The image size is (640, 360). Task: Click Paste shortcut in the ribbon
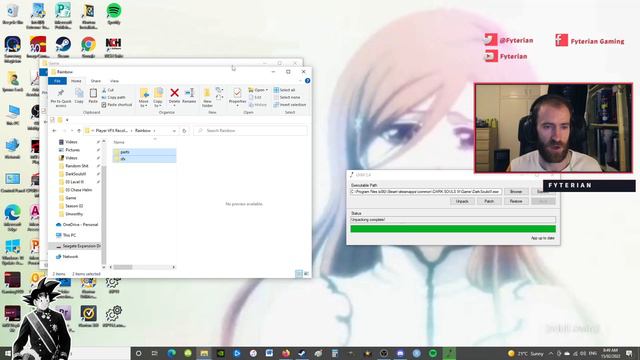pos(117,105)
